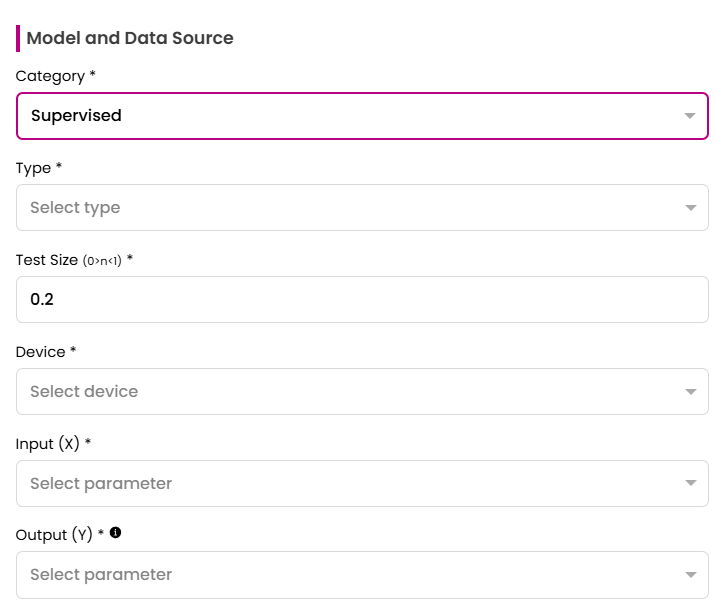Click the arrow icon in Category field
This screenshot has width=717, height=612.
coord(689,116)
